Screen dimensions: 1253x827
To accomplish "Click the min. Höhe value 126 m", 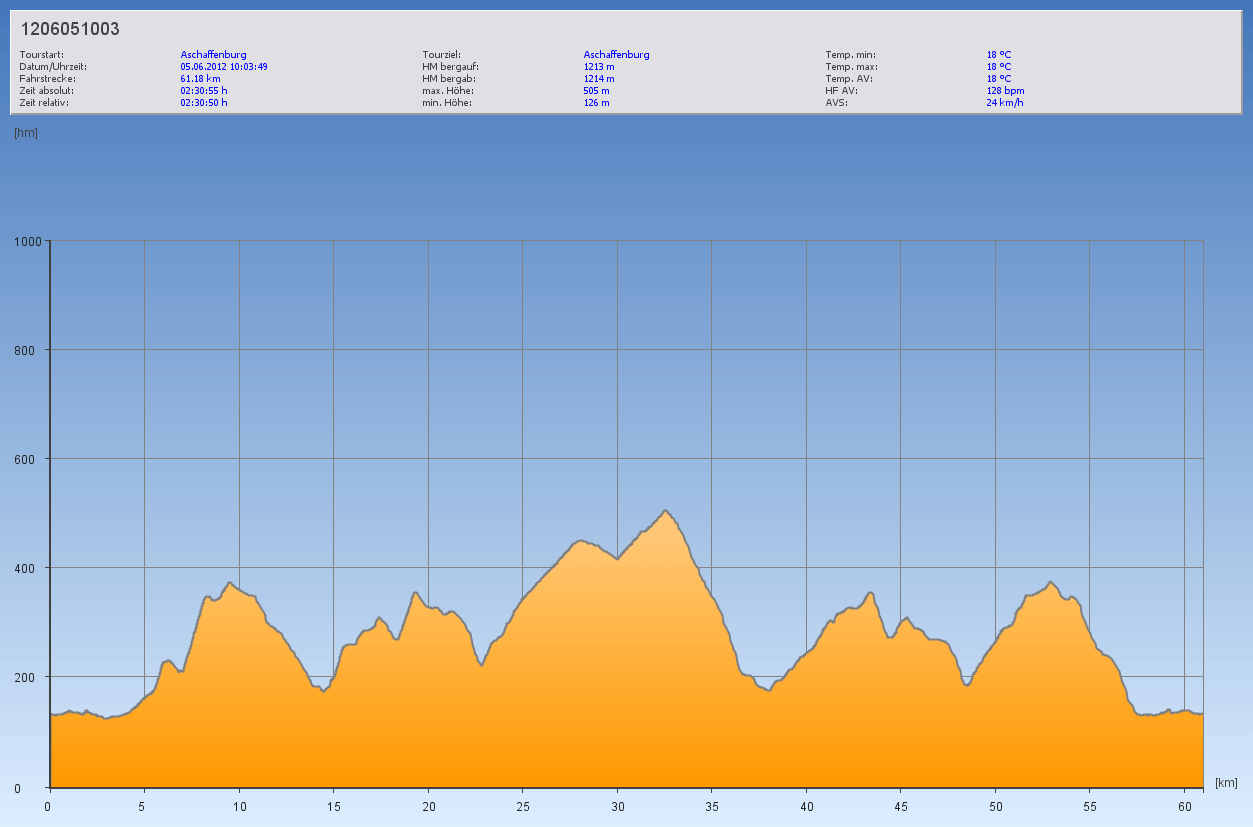I will 596,102.
